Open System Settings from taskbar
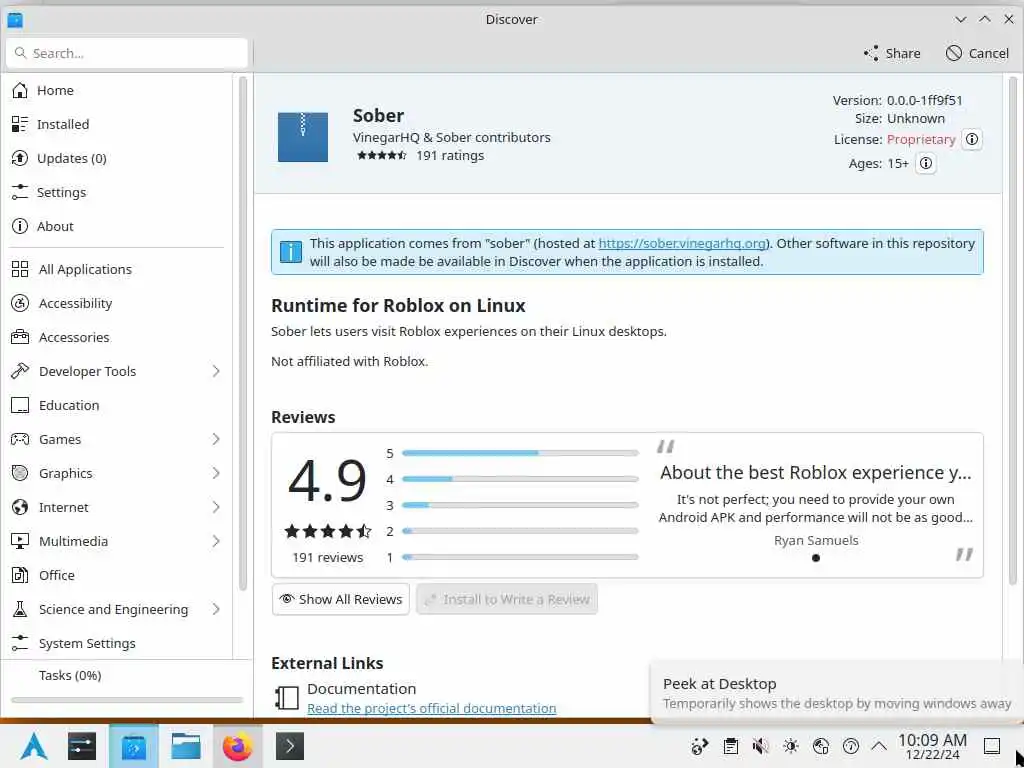1024x768 pixels. pos(82,746)
